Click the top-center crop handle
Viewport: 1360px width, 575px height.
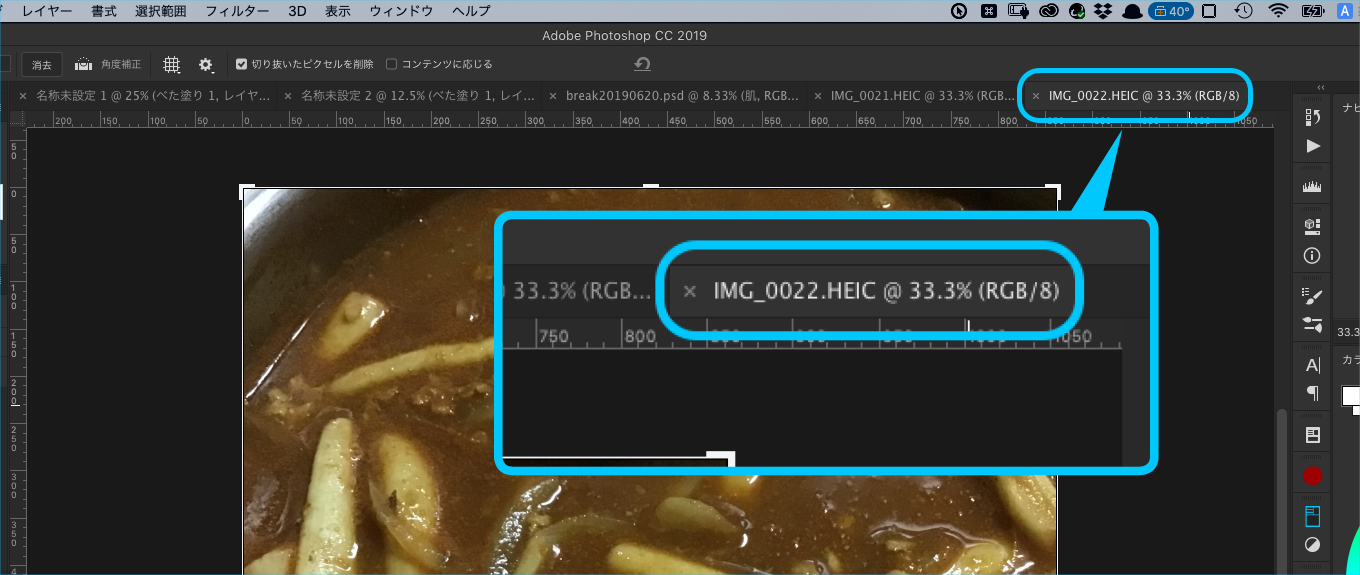[x=651, y=186]
